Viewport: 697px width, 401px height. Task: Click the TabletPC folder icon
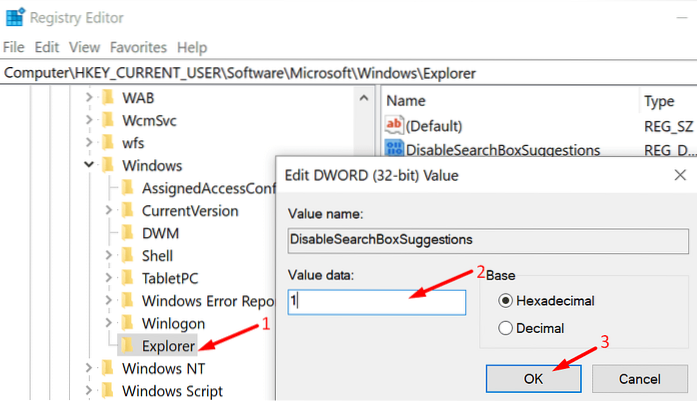coord(126,278)
